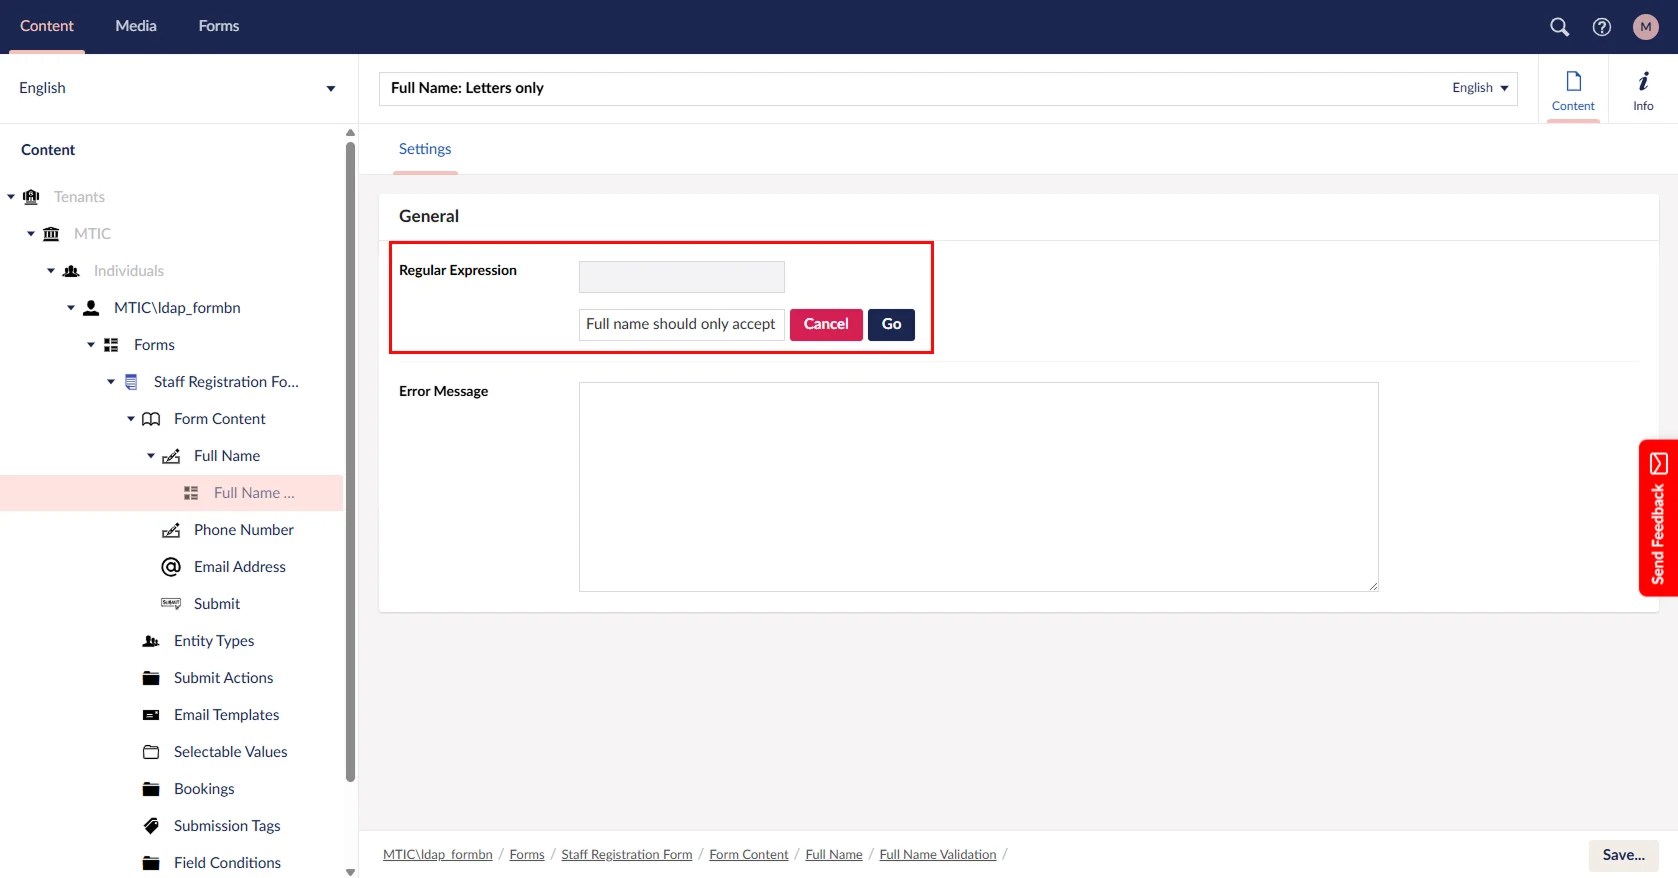
Task: Click the Submission Tags tag icon
Action: pos(151,826)
